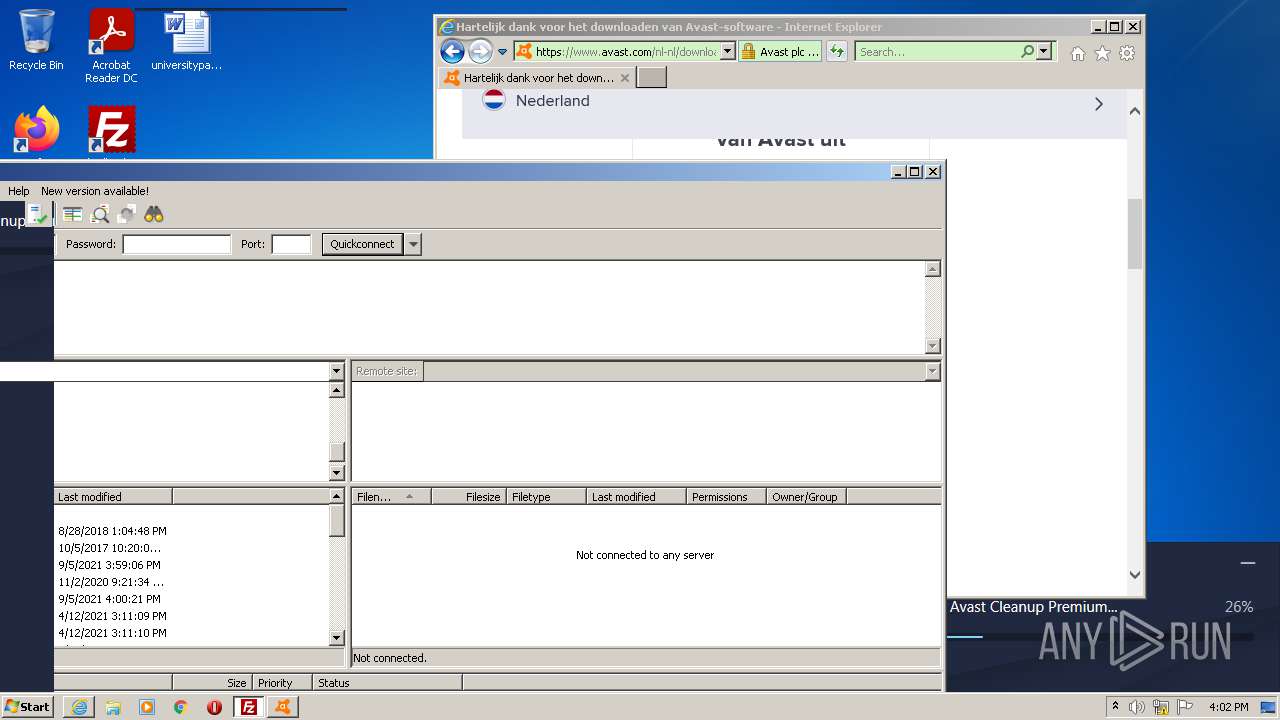This screenshot has height=720, width=1280.
Task: Launch Firefox from the desktop icon
Action: 36,130
